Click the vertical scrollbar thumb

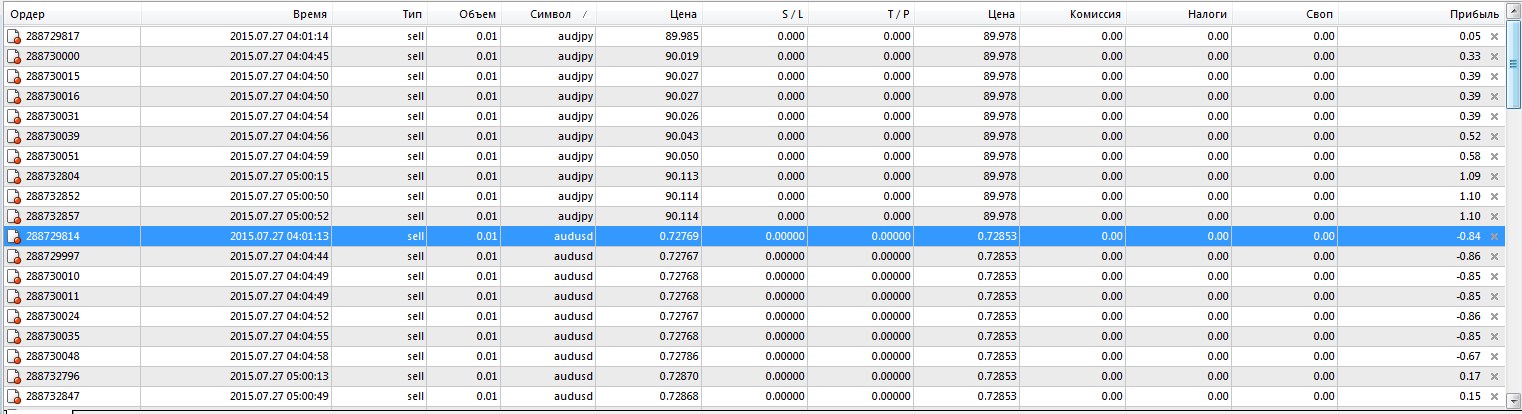1513,63
